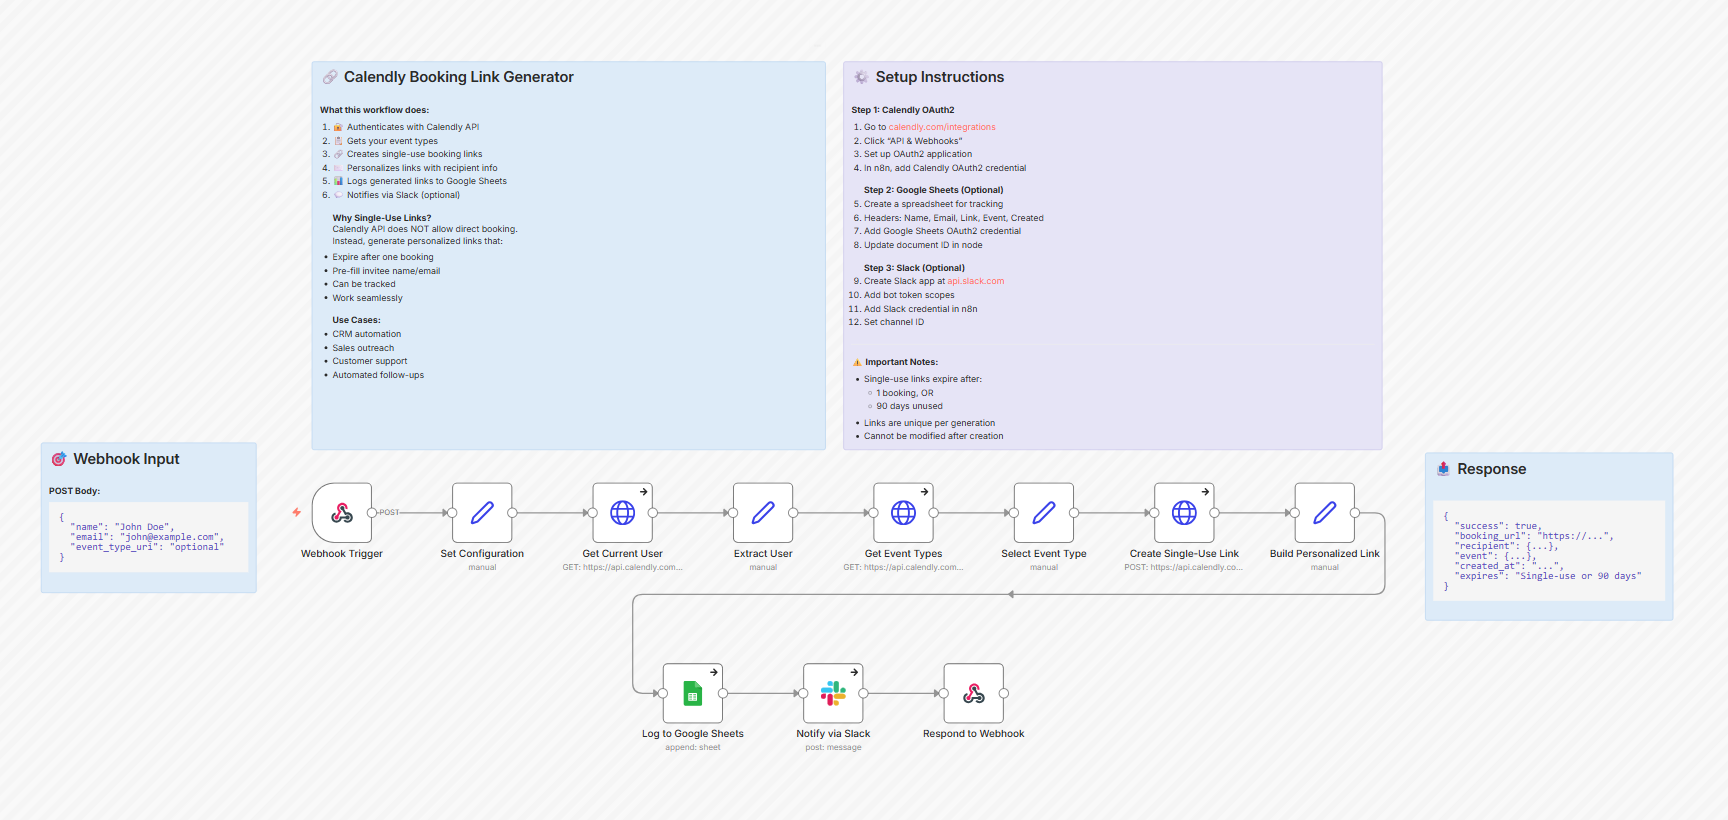Open the api.slack.com link

[976, 281]
